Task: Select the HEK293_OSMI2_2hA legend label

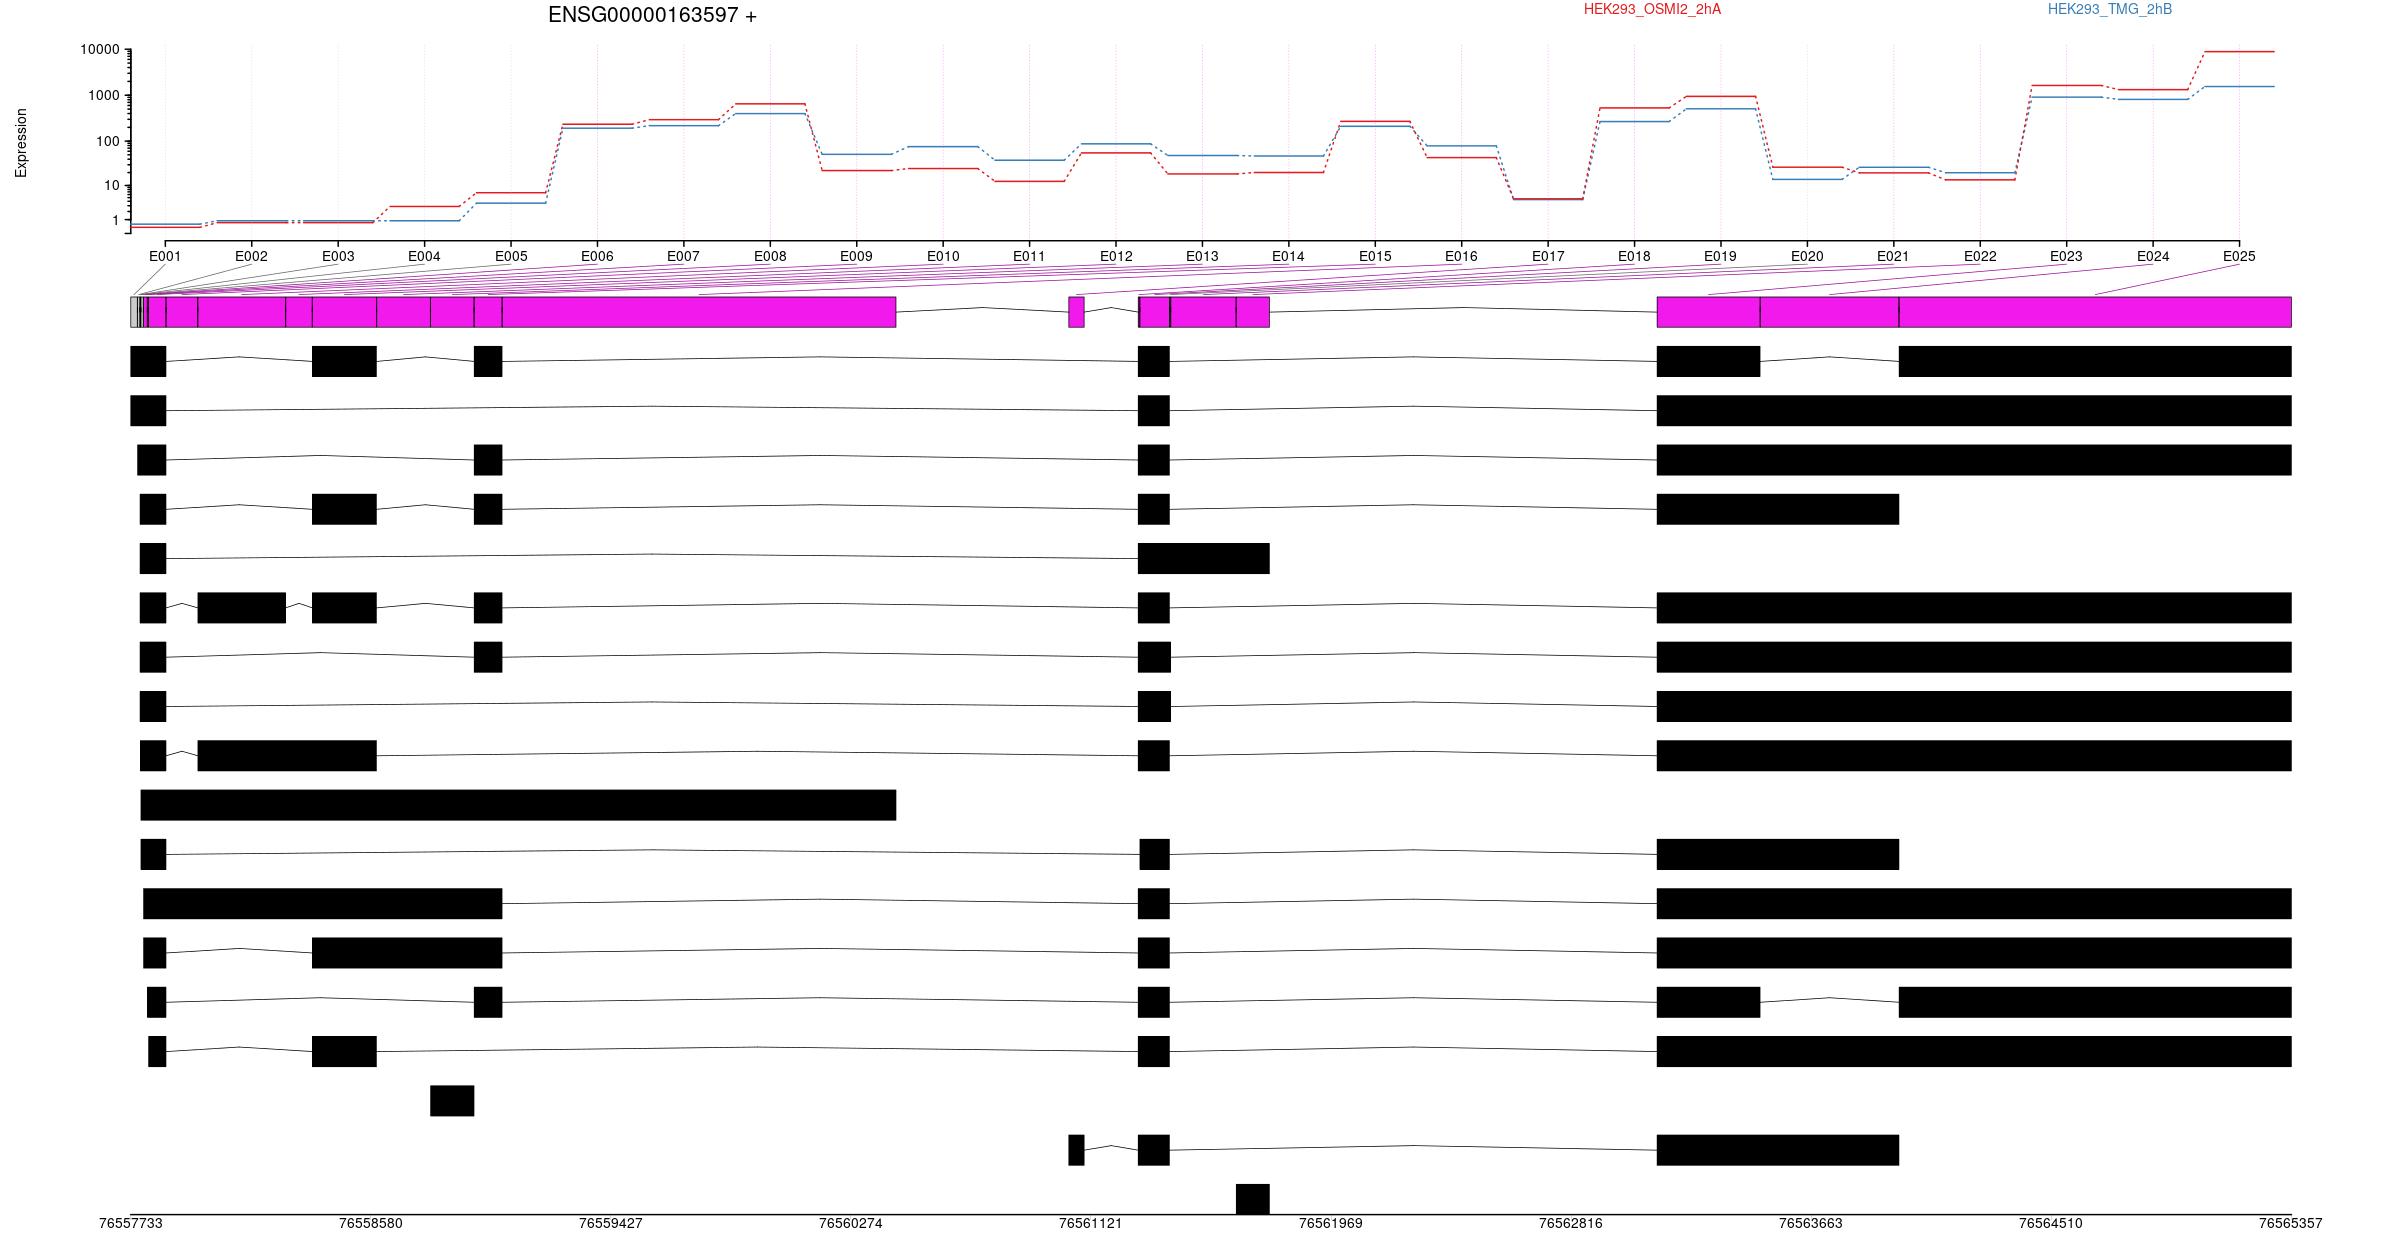Action: click(x=1652, y=9)
